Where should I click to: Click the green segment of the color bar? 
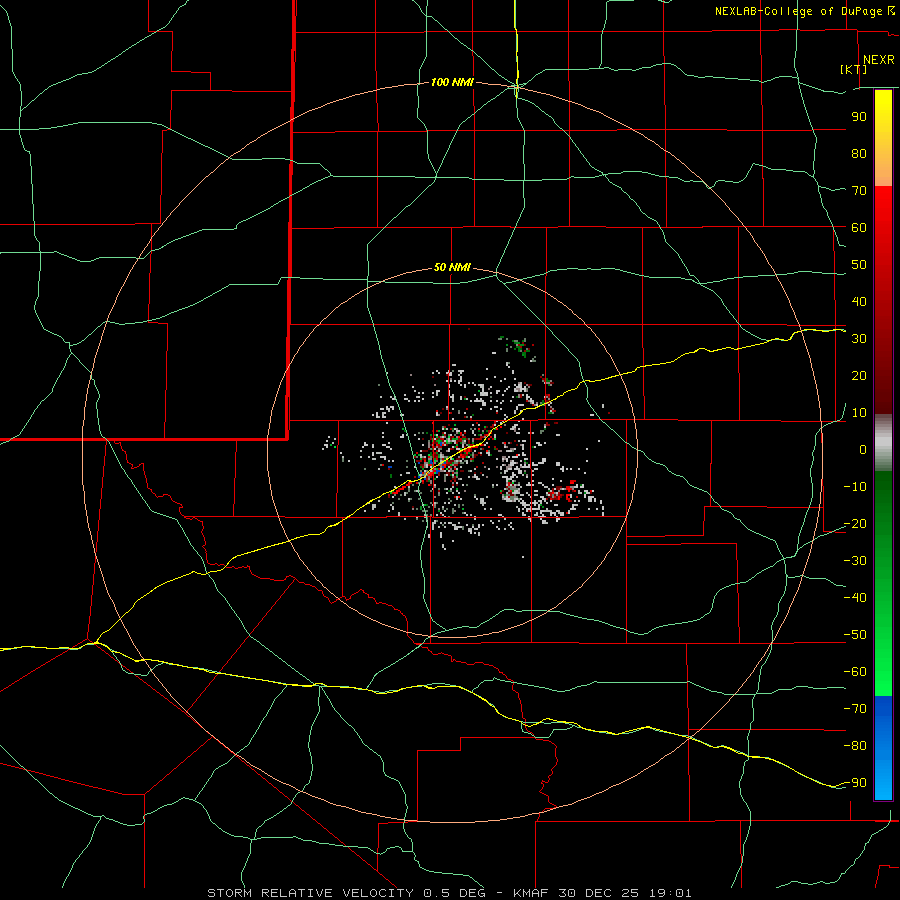click(883, 583)
